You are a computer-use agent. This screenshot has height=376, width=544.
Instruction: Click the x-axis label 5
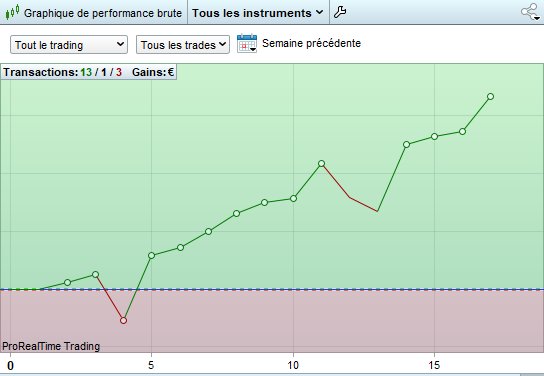click(x=151, y=365)
